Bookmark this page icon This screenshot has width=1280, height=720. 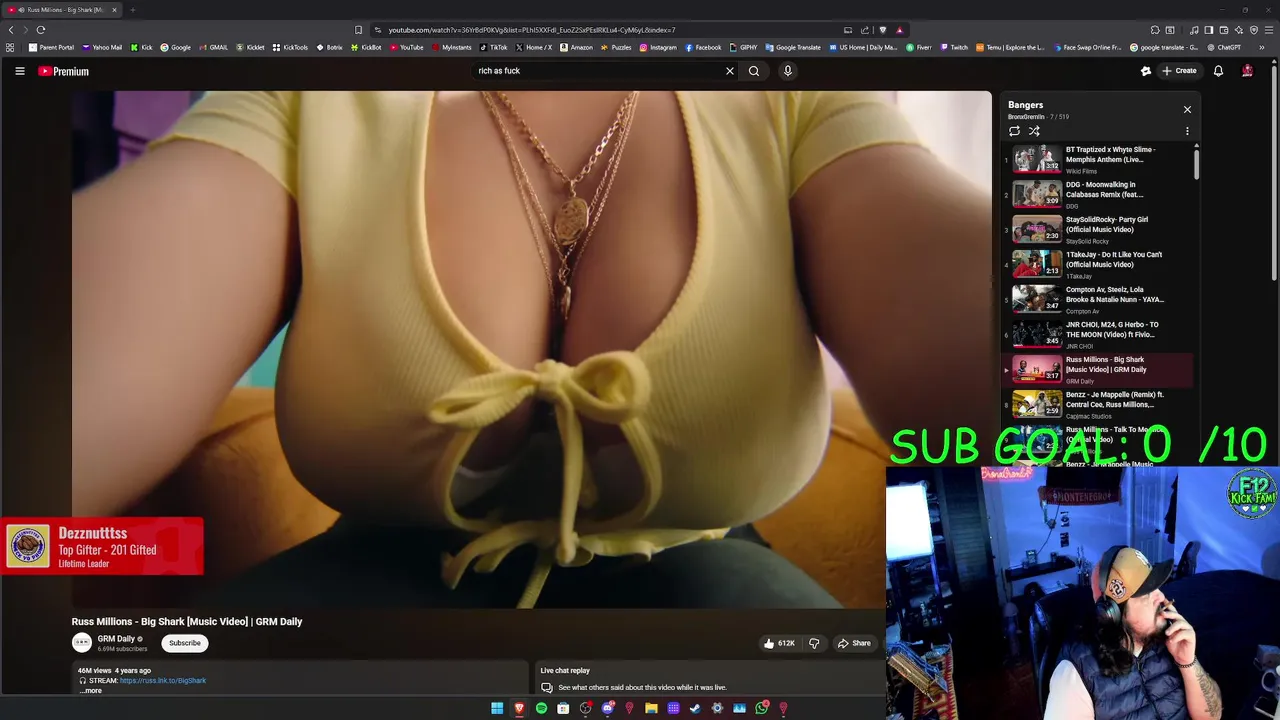pos(358,30)
